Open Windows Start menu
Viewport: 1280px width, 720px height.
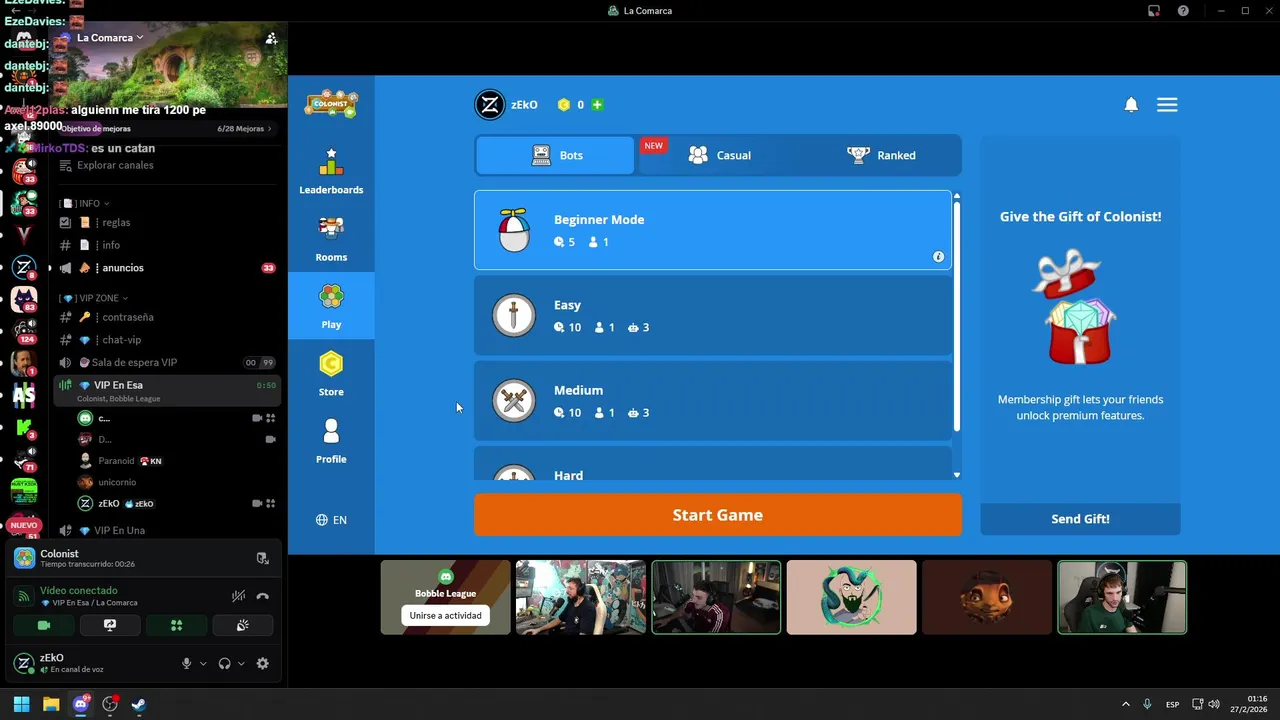coord(21,704)
